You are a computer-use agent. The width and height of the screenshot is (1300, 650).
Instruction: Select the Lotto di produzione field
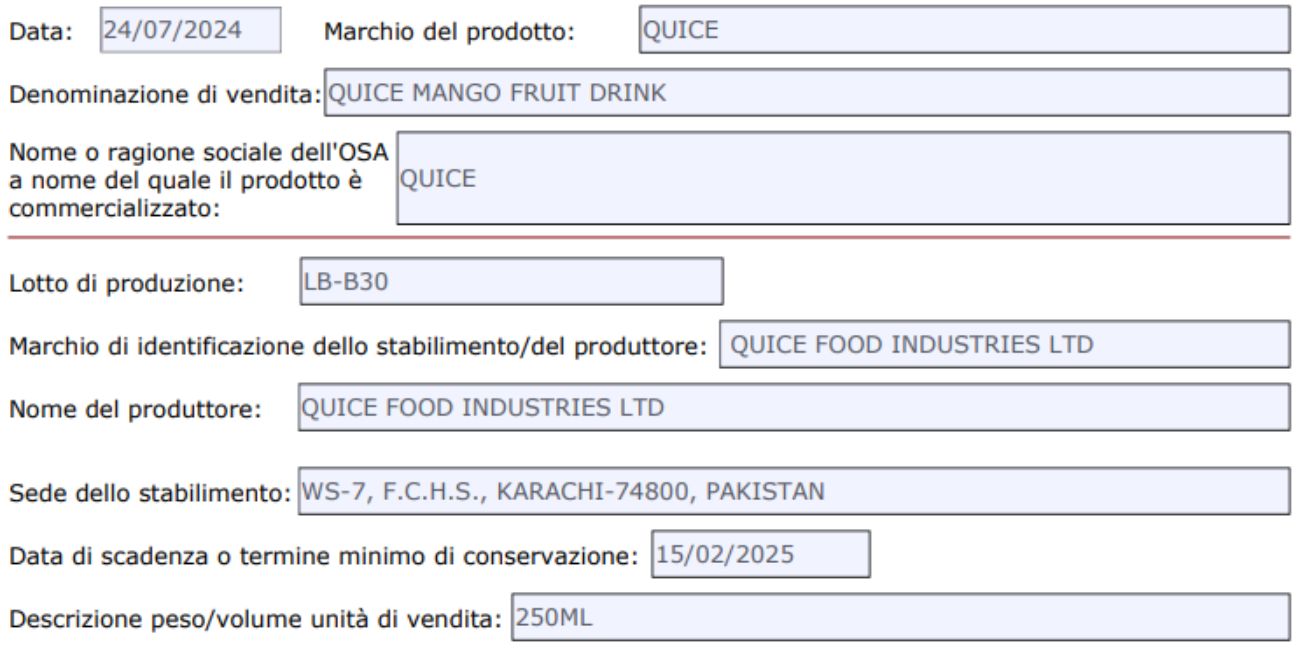click(510, 282)
